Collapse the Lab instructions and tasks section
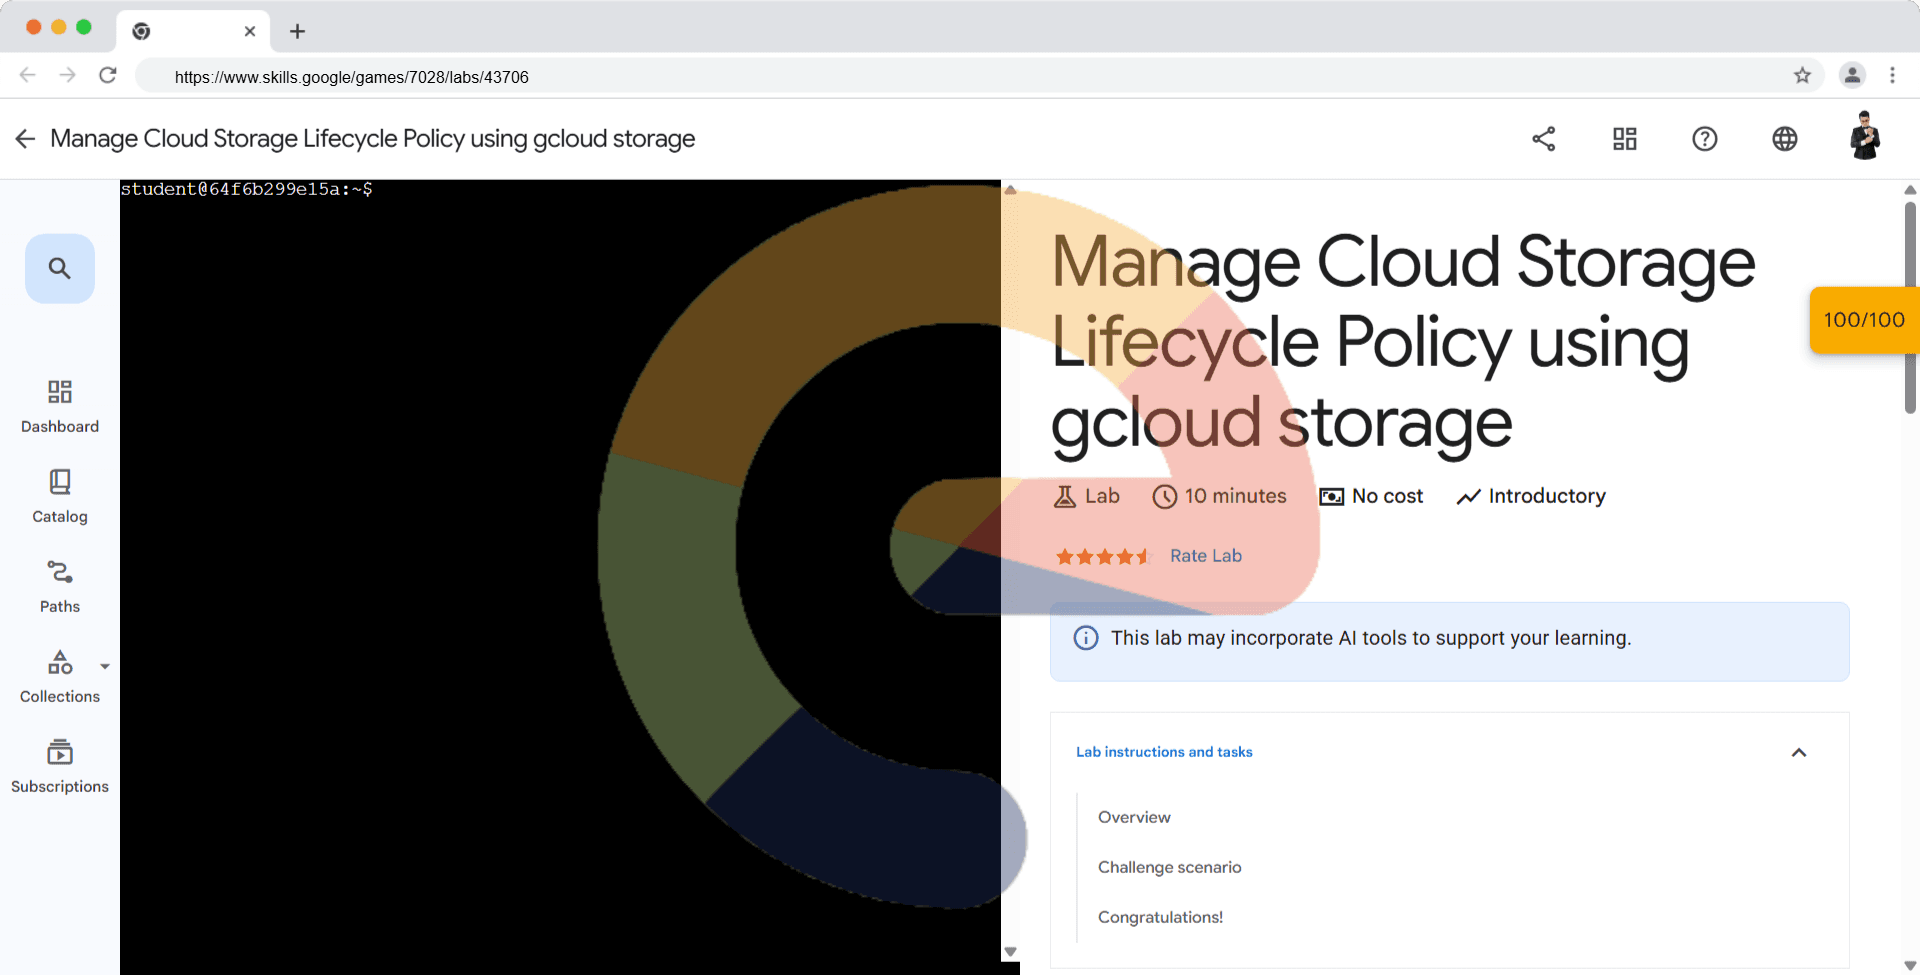The image size is (1920, 975). coord(1799,753)
